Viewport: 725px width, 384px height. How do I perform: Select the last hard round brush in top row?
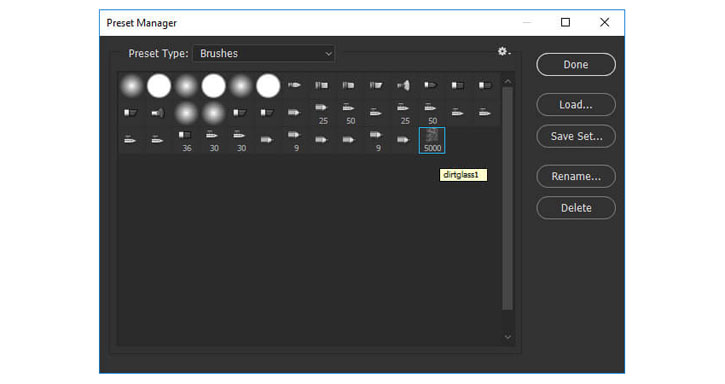(268, 86)
